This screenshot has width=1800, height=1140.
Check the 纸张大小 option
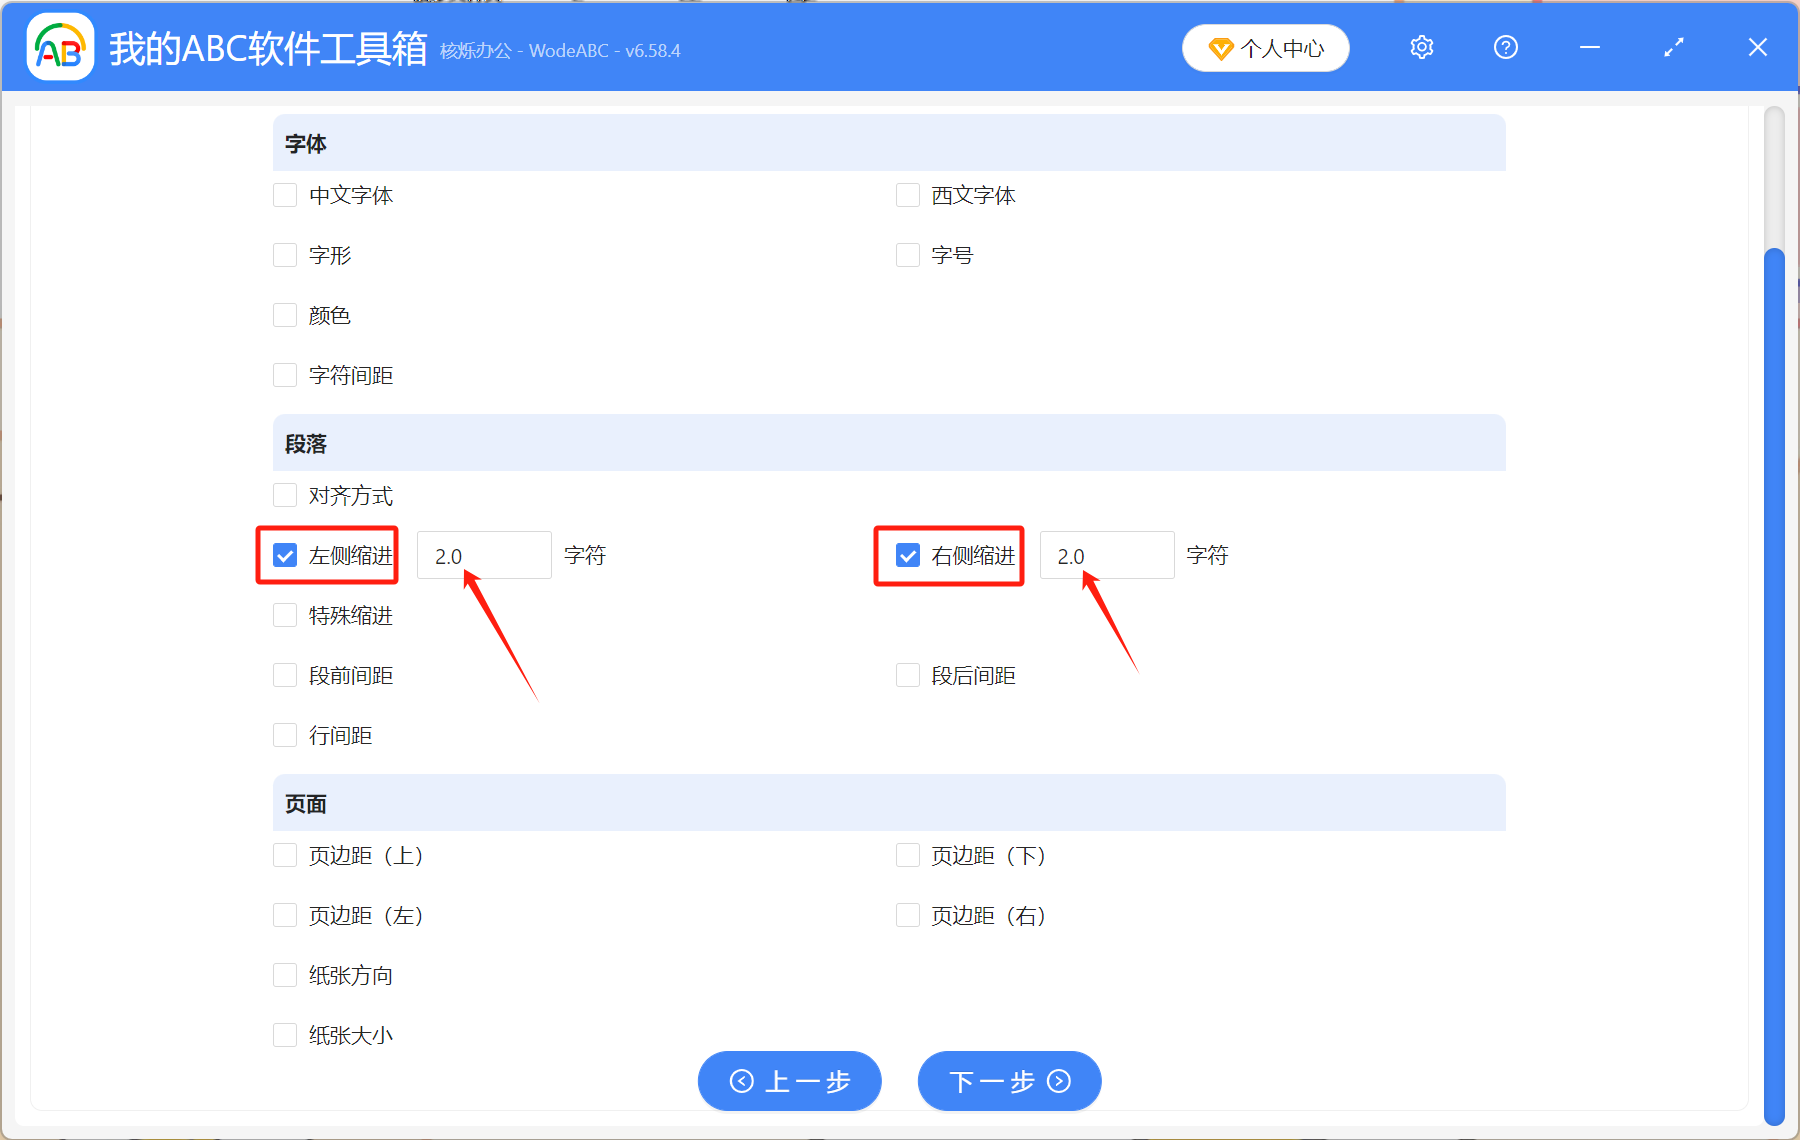pos(285,1035)
